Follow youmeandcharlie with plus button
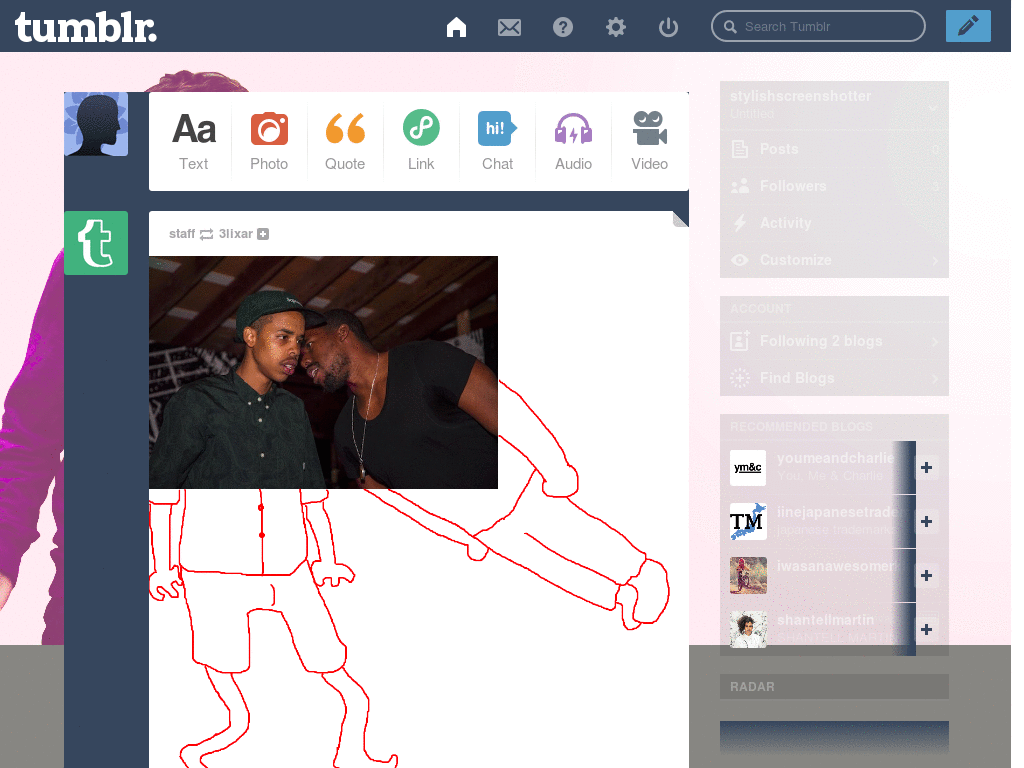The image size is (1024, 768). tap(927, 468)
